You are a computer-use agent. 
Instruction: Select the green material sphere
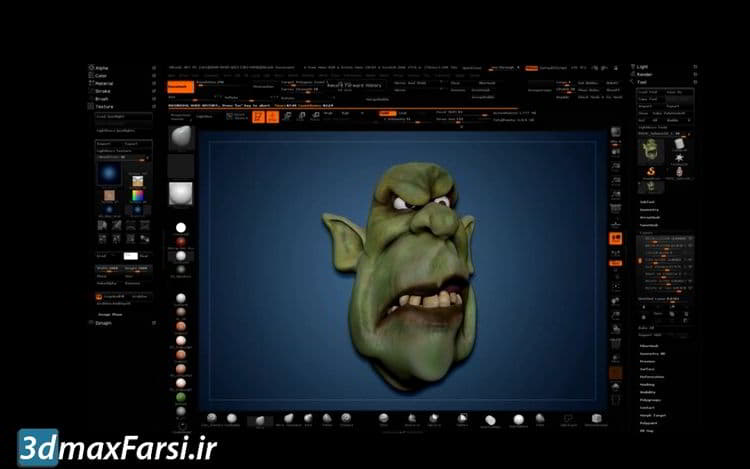click(181, 397)
